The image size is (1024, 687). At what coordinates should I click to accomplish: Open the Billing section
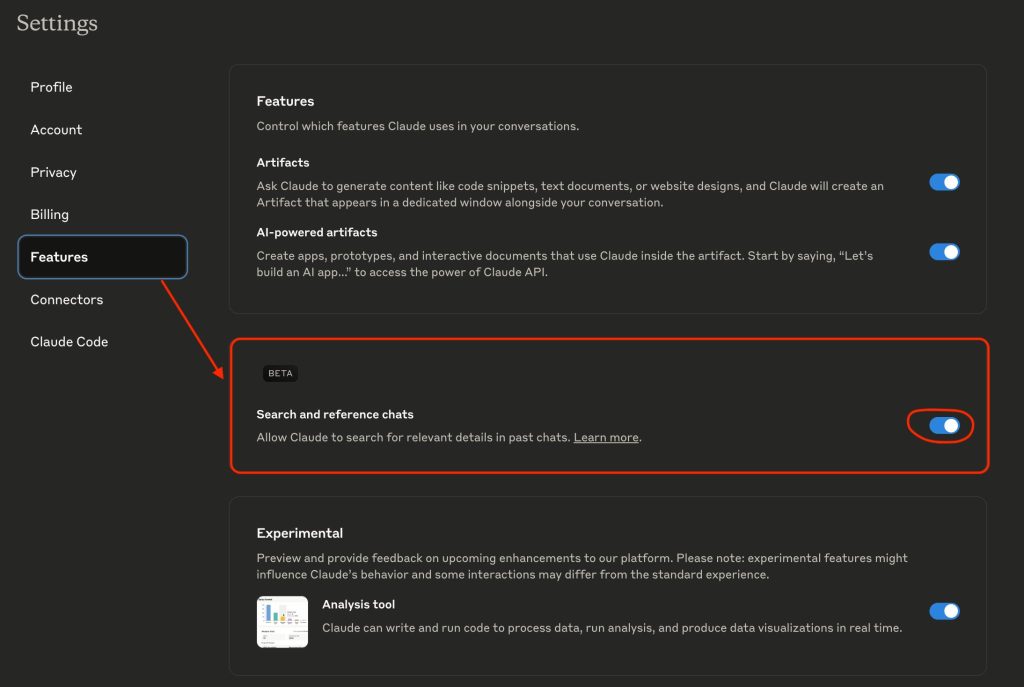coord(49,214)
